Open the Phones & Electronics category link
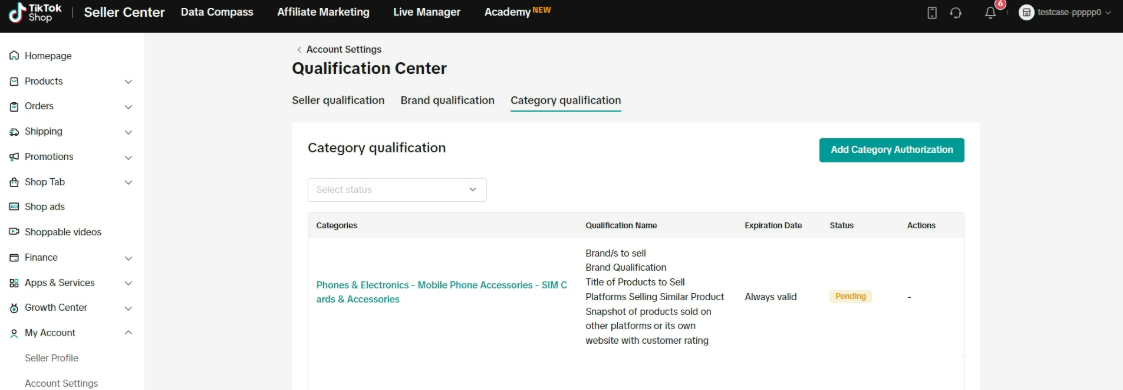 point(442,292)
